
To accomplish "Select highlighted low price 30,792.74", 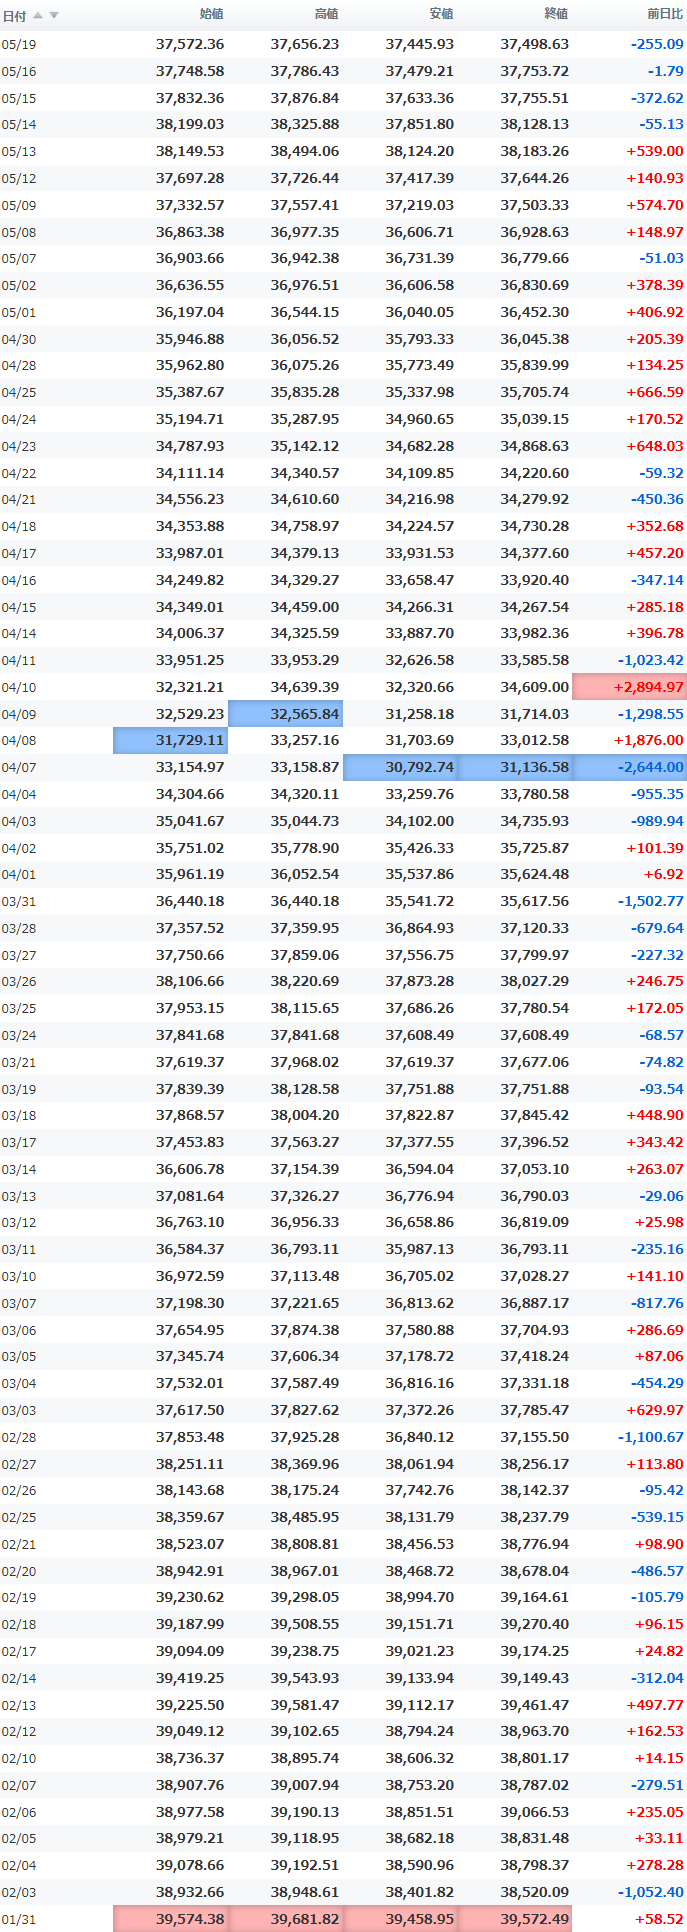I will coord(401,767).
